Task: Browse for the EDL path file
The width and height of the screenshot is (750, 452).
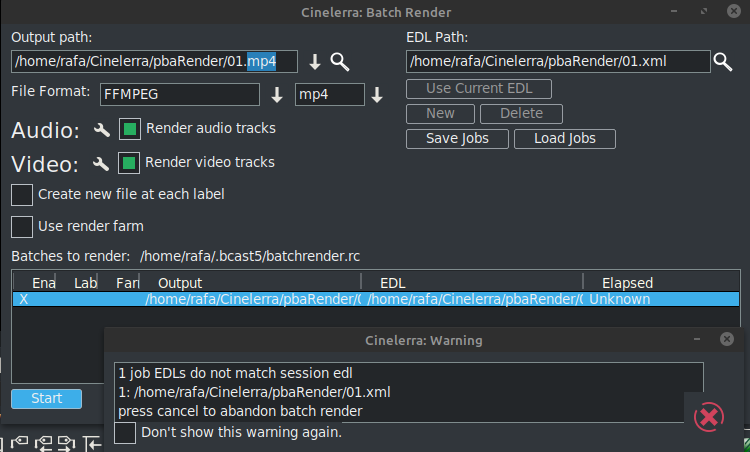Action: [x=723, y=62]
